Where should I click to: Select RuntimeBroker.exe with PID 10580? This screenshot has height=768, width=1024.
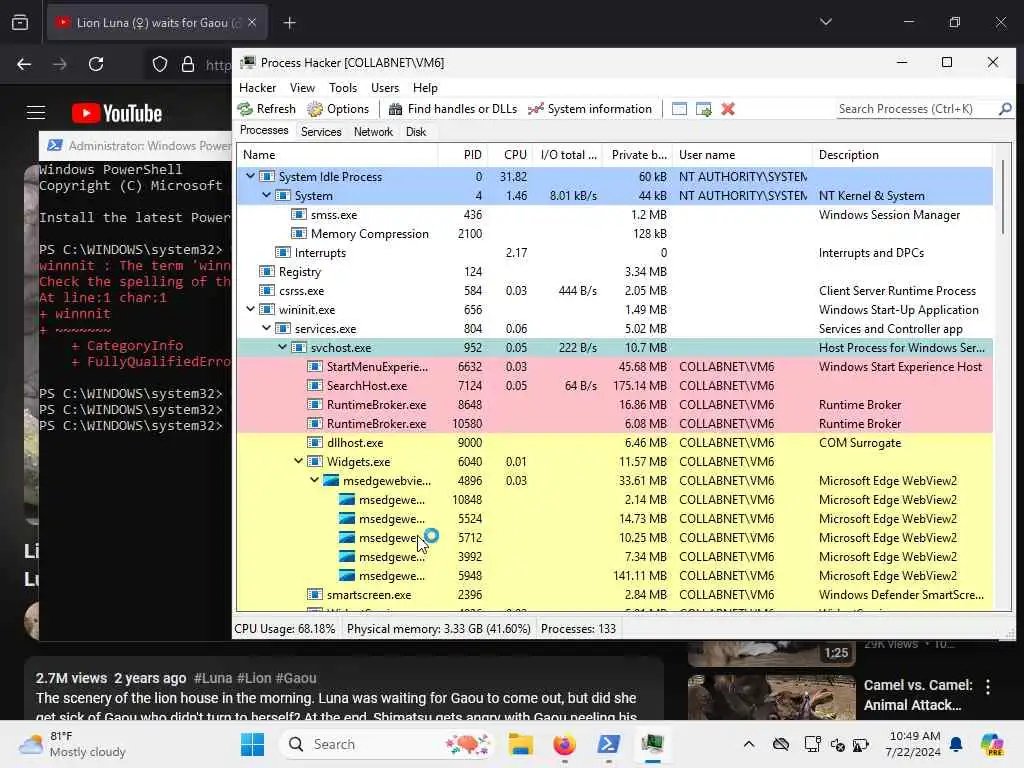point(615,423)
